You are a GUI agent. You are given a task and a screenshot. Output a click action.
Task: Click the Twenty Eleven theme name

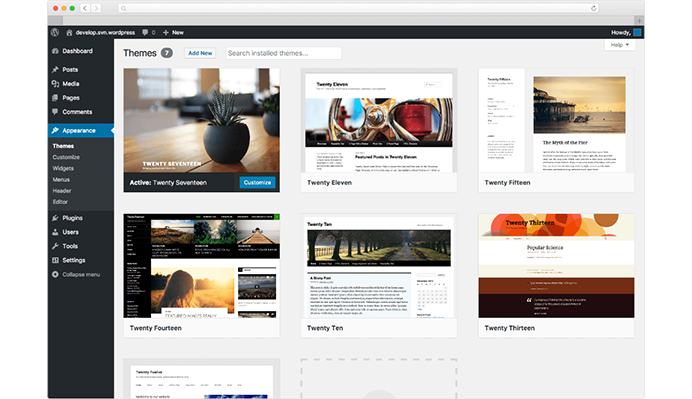[329, 182]
